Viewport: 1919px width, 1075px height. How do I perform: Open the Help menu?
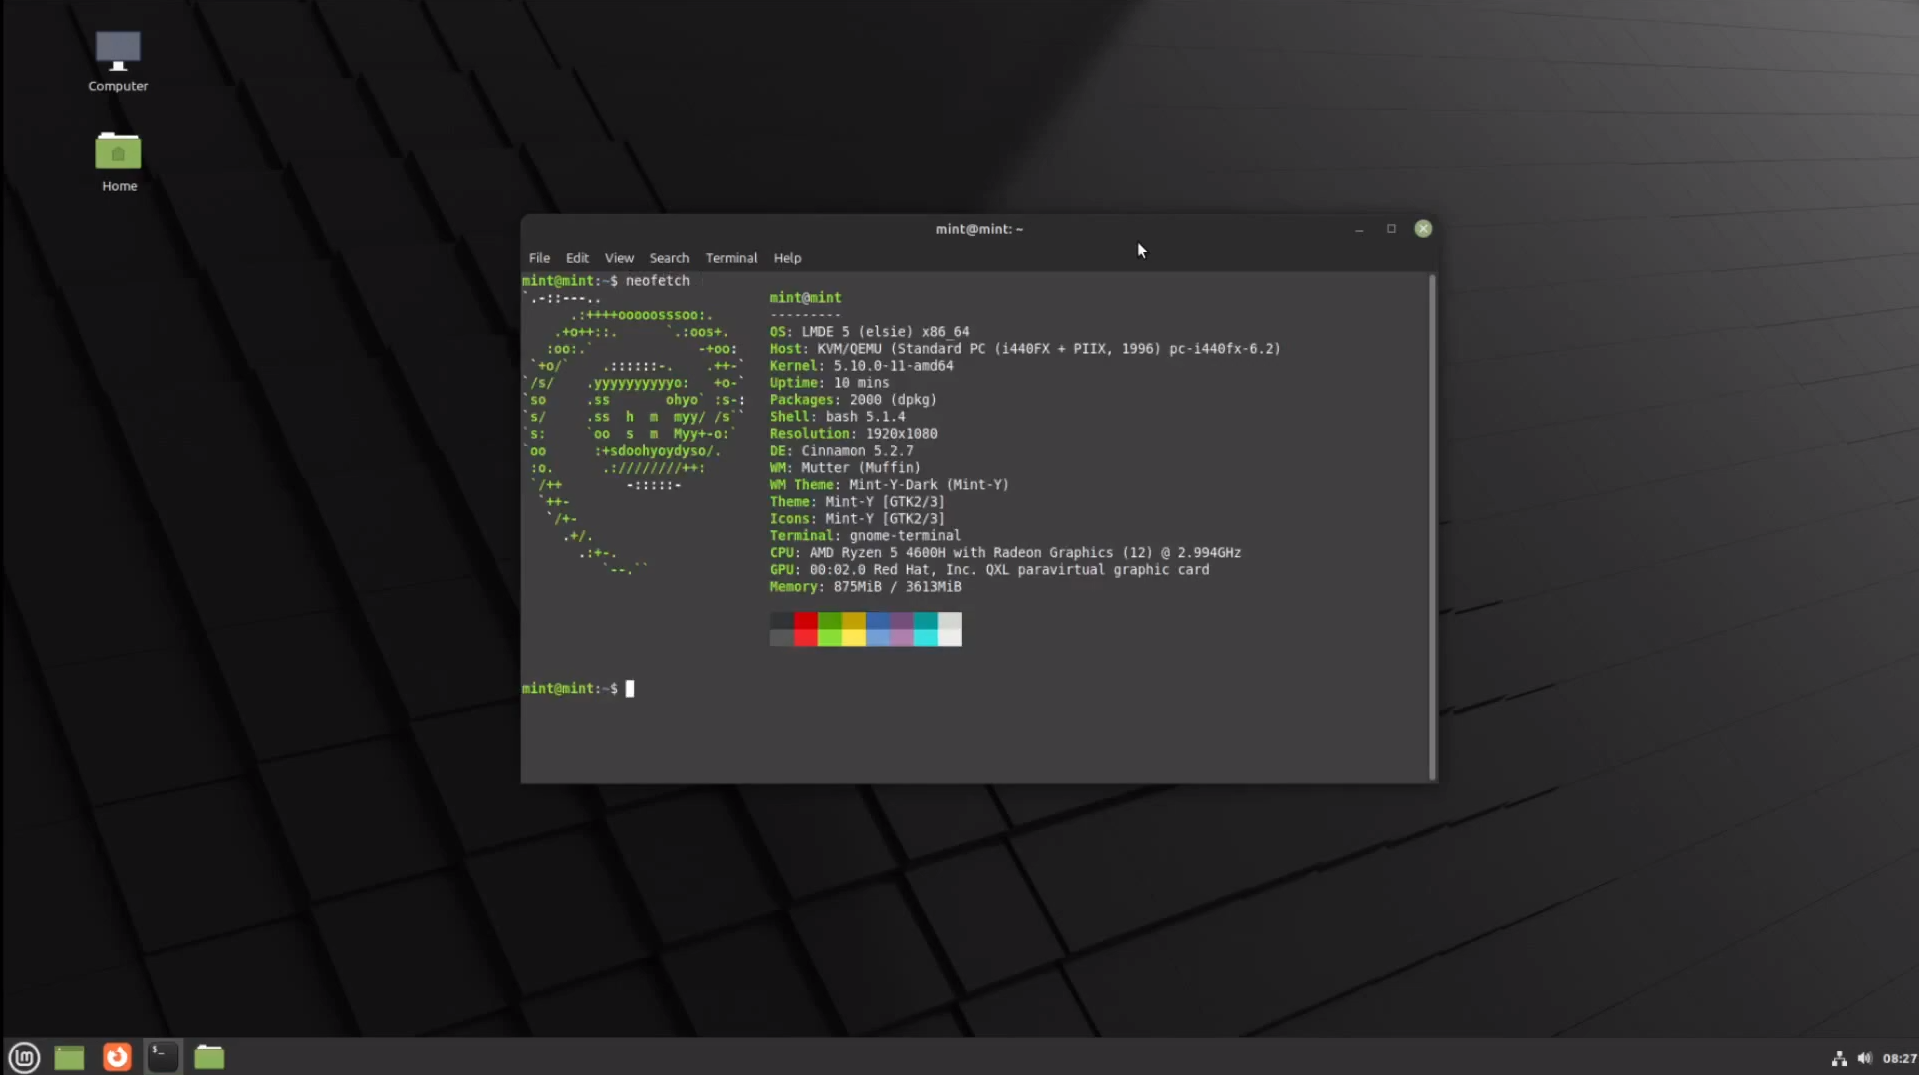coord(787,257)
